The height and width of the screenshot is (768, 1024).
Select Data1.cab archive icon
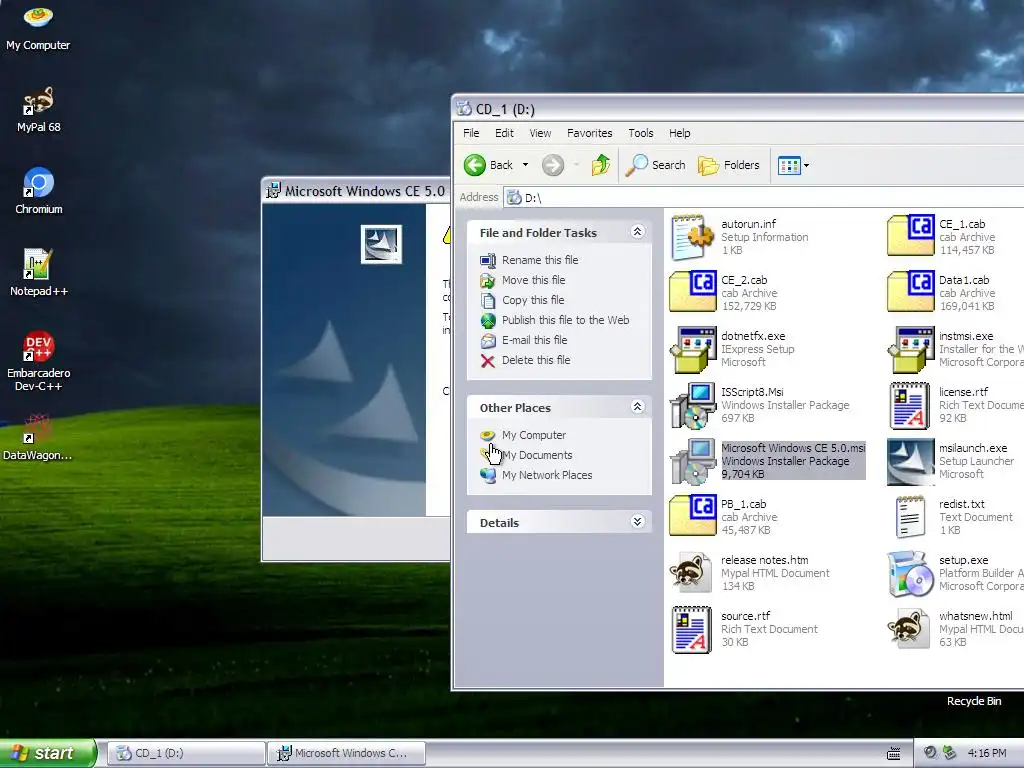(911, 292)
